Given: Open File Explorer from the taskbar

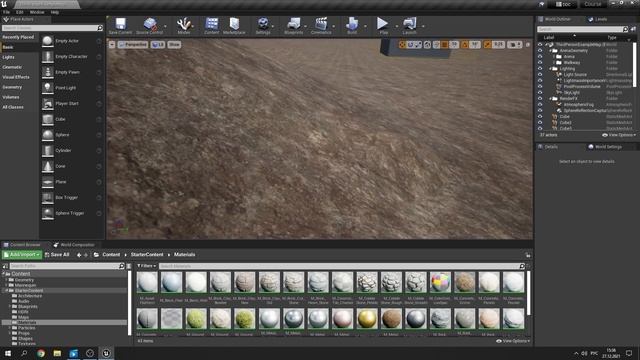Looking at the screenshot, I should pos(57,353).
